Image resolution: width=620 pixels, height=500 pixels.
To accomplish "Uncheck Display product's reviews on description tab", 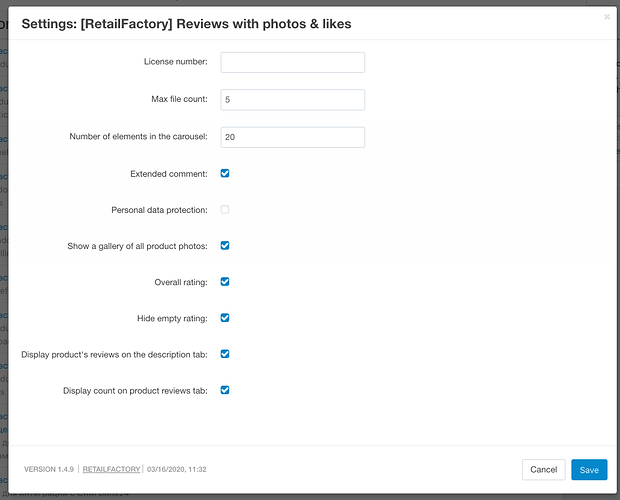I will [x=225, y=354].
